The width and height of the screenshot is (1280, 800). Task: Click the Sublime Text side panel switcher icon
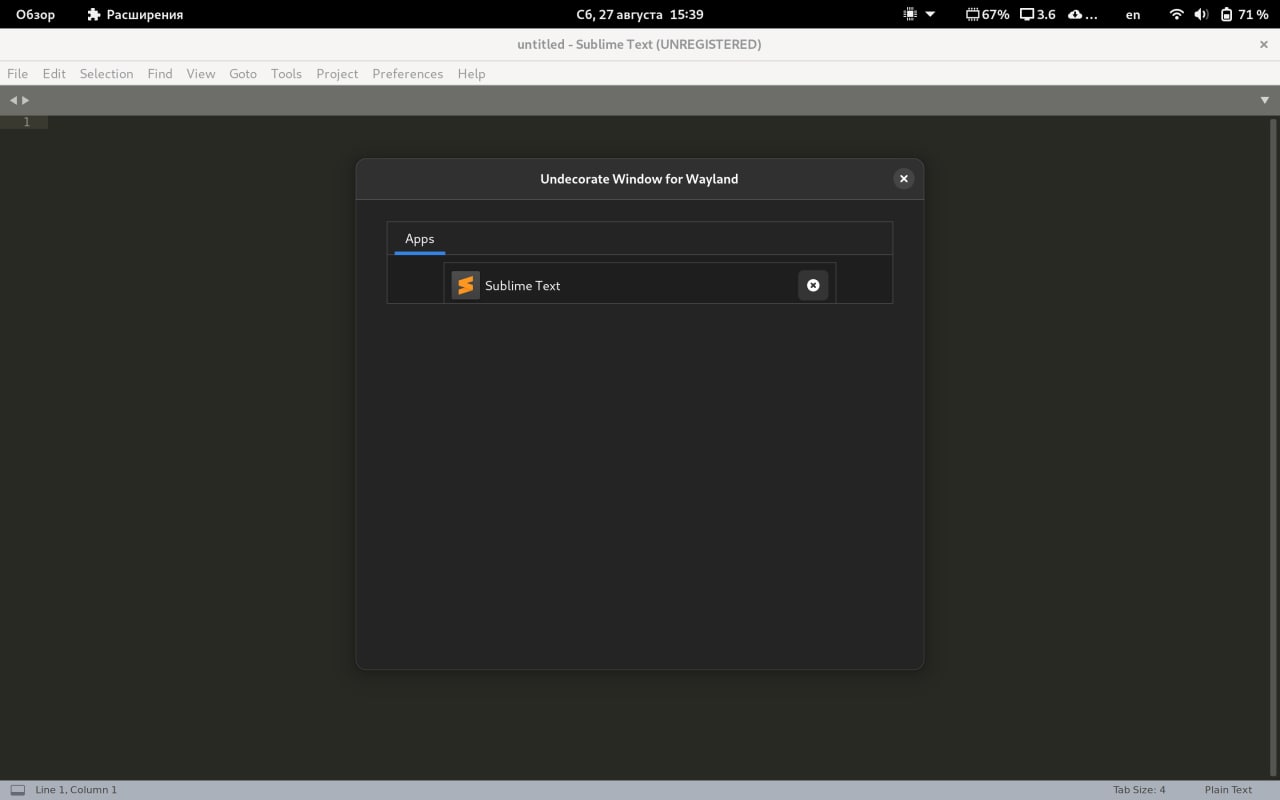(17, 790)
